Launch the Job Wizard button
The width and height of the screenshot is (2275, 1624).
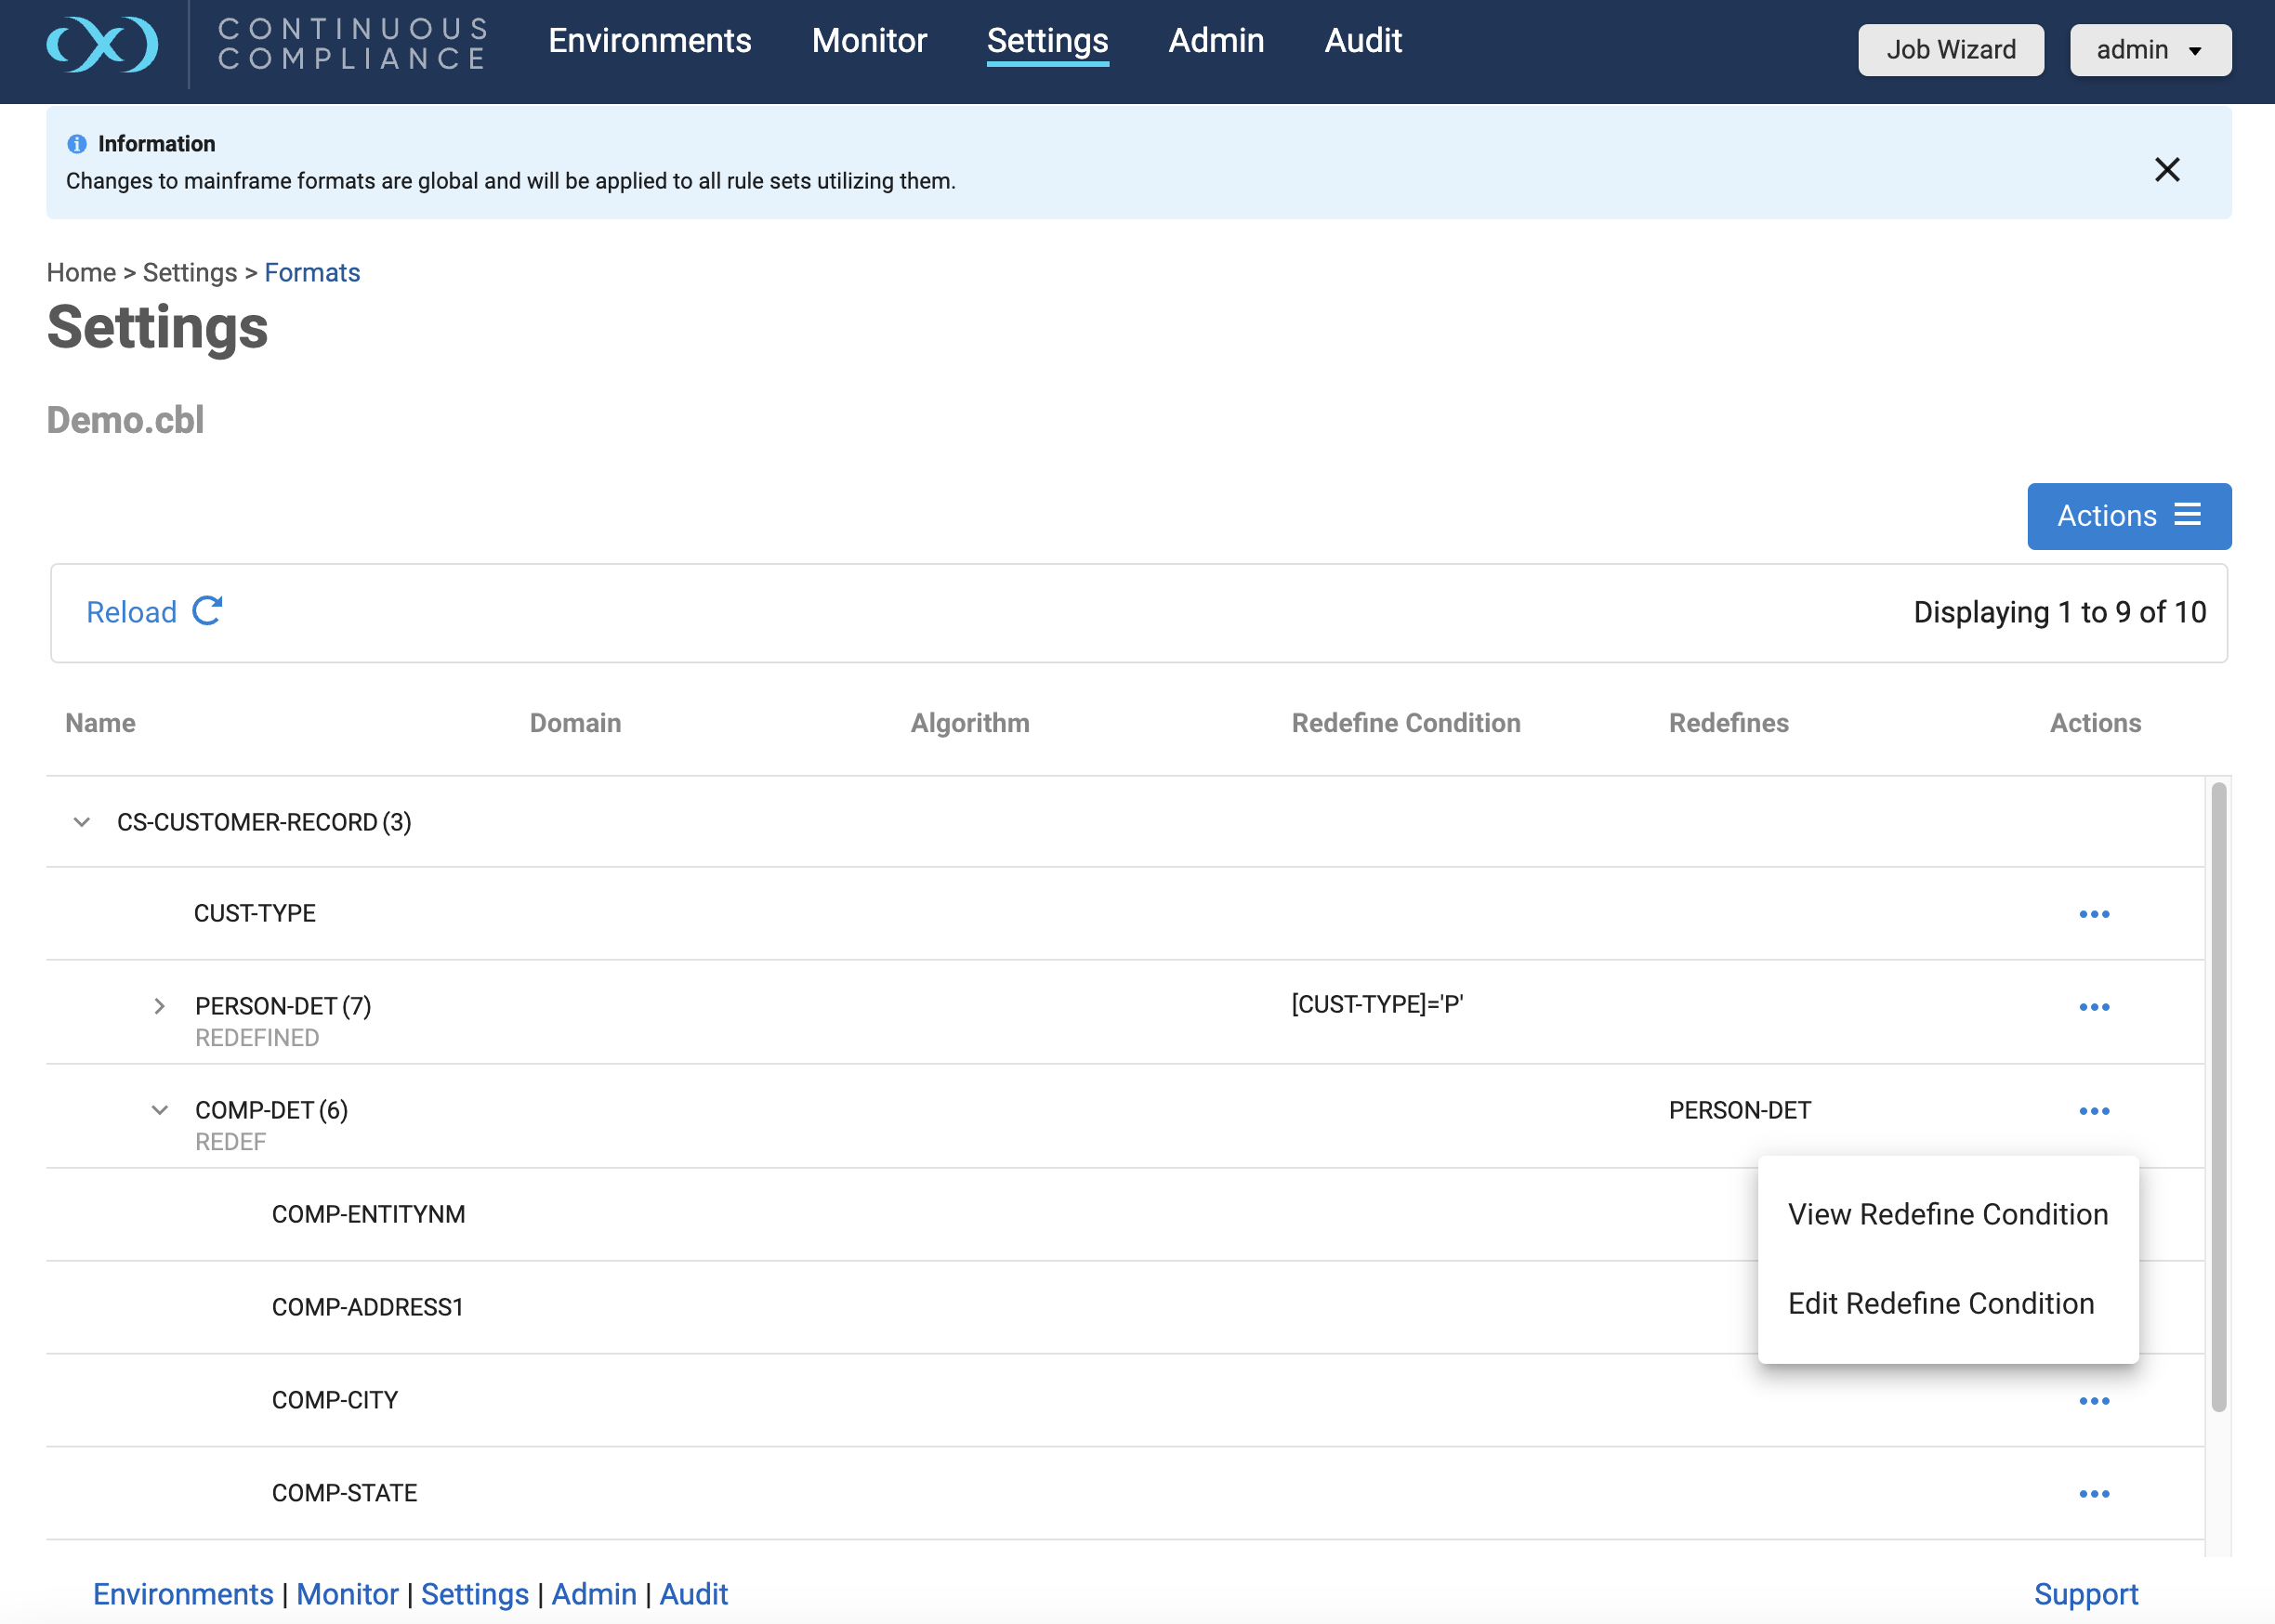(x=1950, y=50)
